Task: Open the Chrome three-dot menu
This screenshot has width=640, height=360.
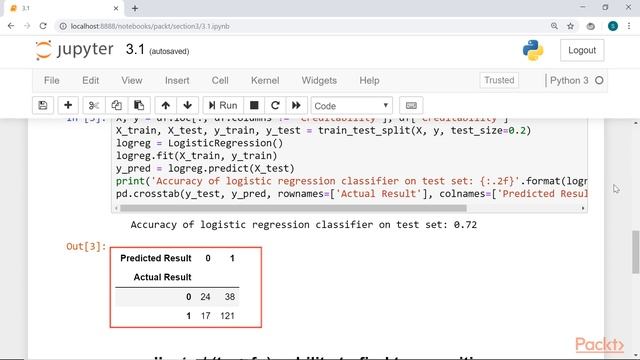Action: (629, 26)
